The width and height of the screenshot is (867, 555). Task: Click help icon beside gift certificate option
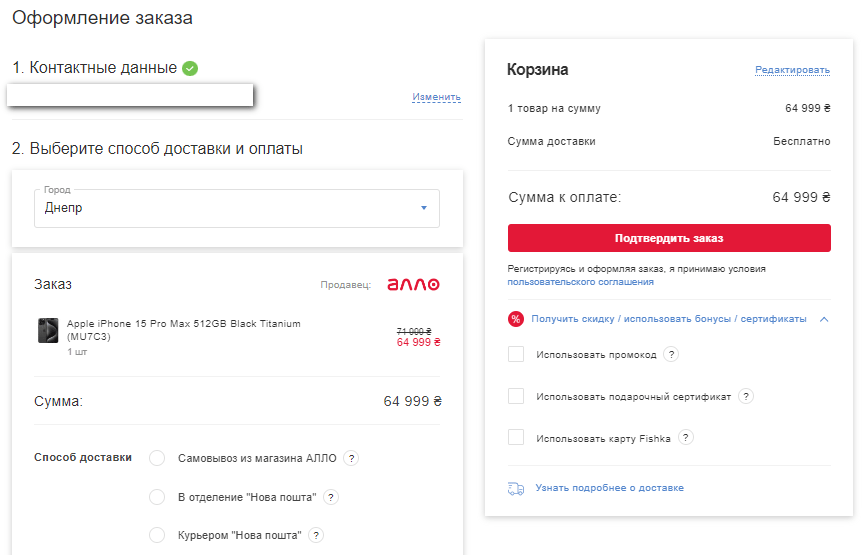745,396
